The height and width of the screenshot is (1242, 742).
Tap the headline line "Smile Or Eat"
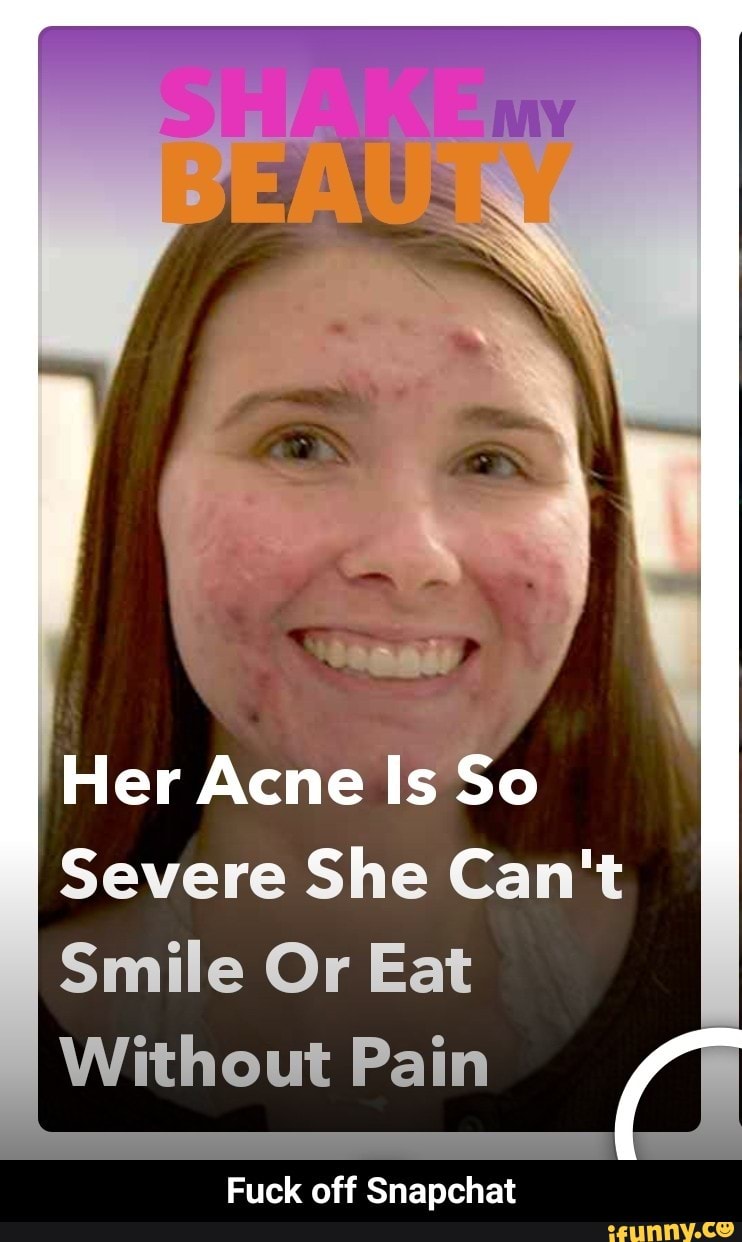pyautogui.click(x=266, y=970)
